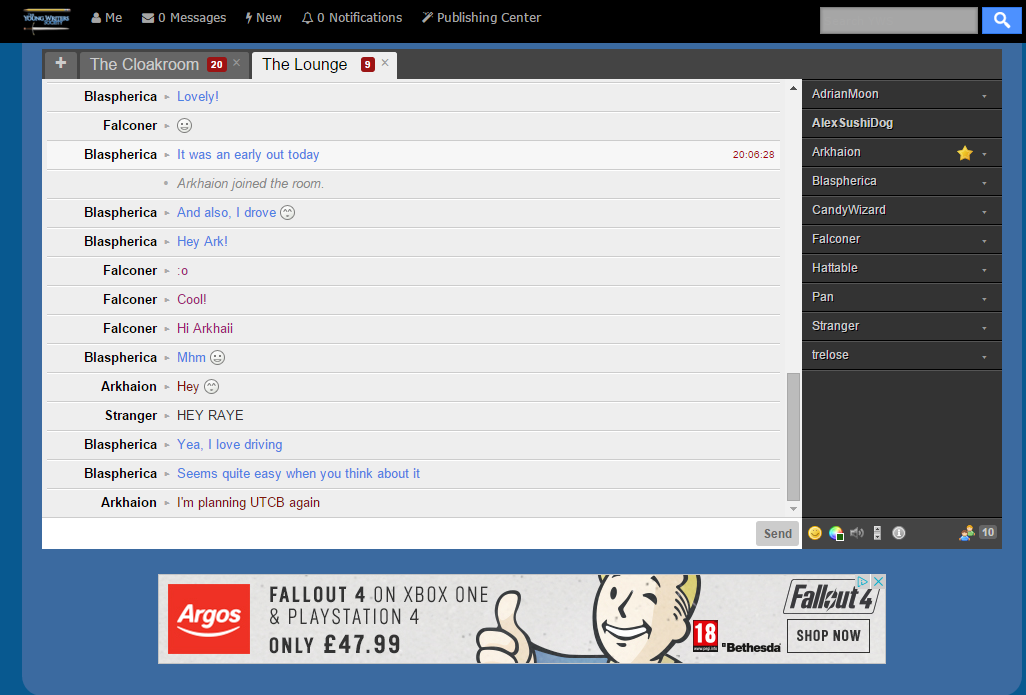
Task: Open the New lightning menu
Action: click(x=263, y=18)
